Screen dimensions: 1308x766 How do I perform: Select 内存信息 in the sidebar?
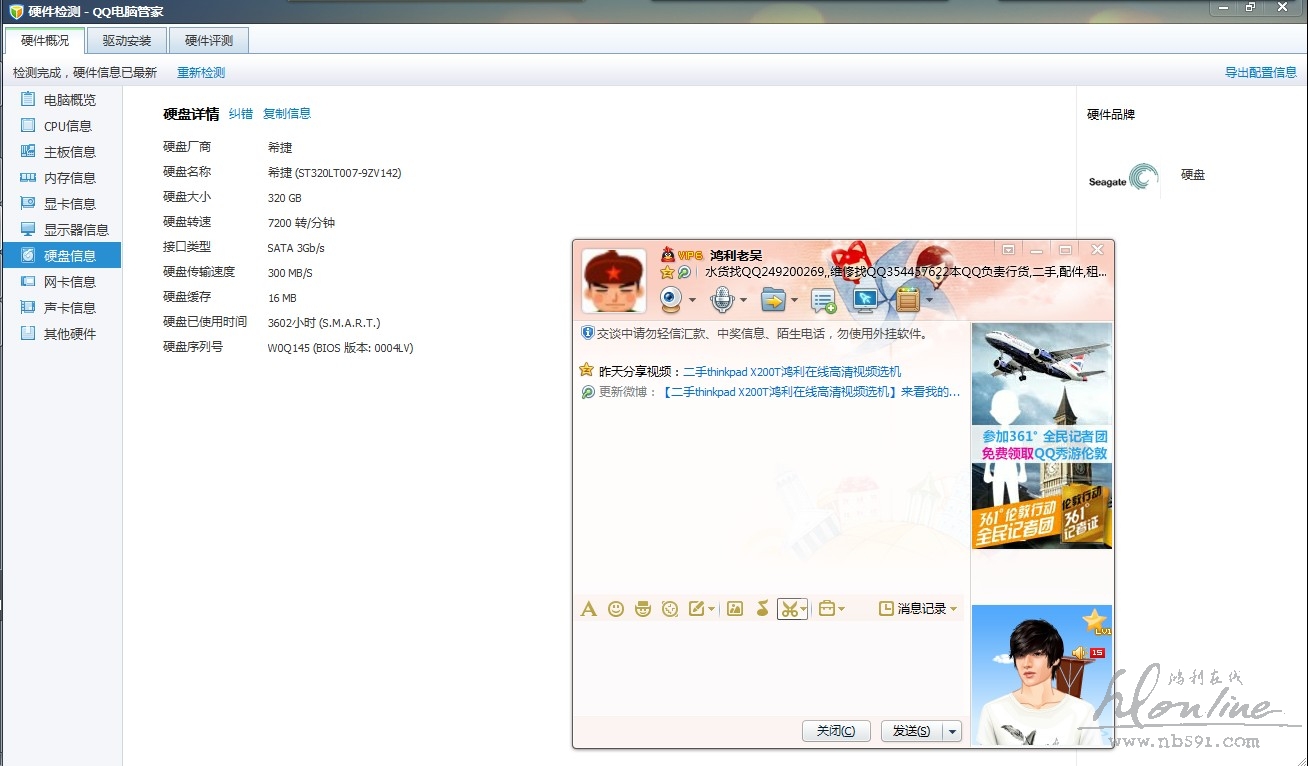[61, 178]
